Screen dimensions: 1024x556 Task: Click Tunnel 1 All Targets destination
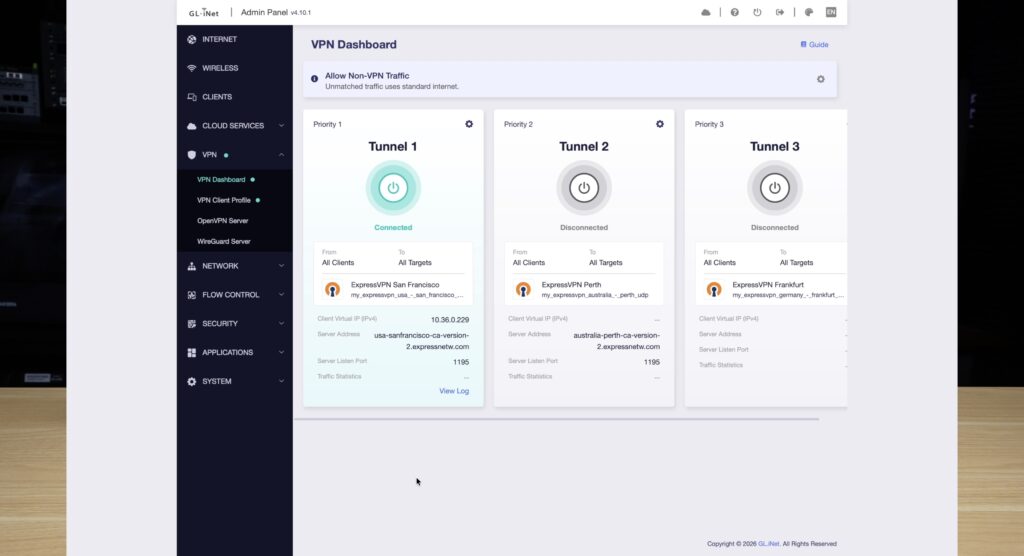[415, 263]
